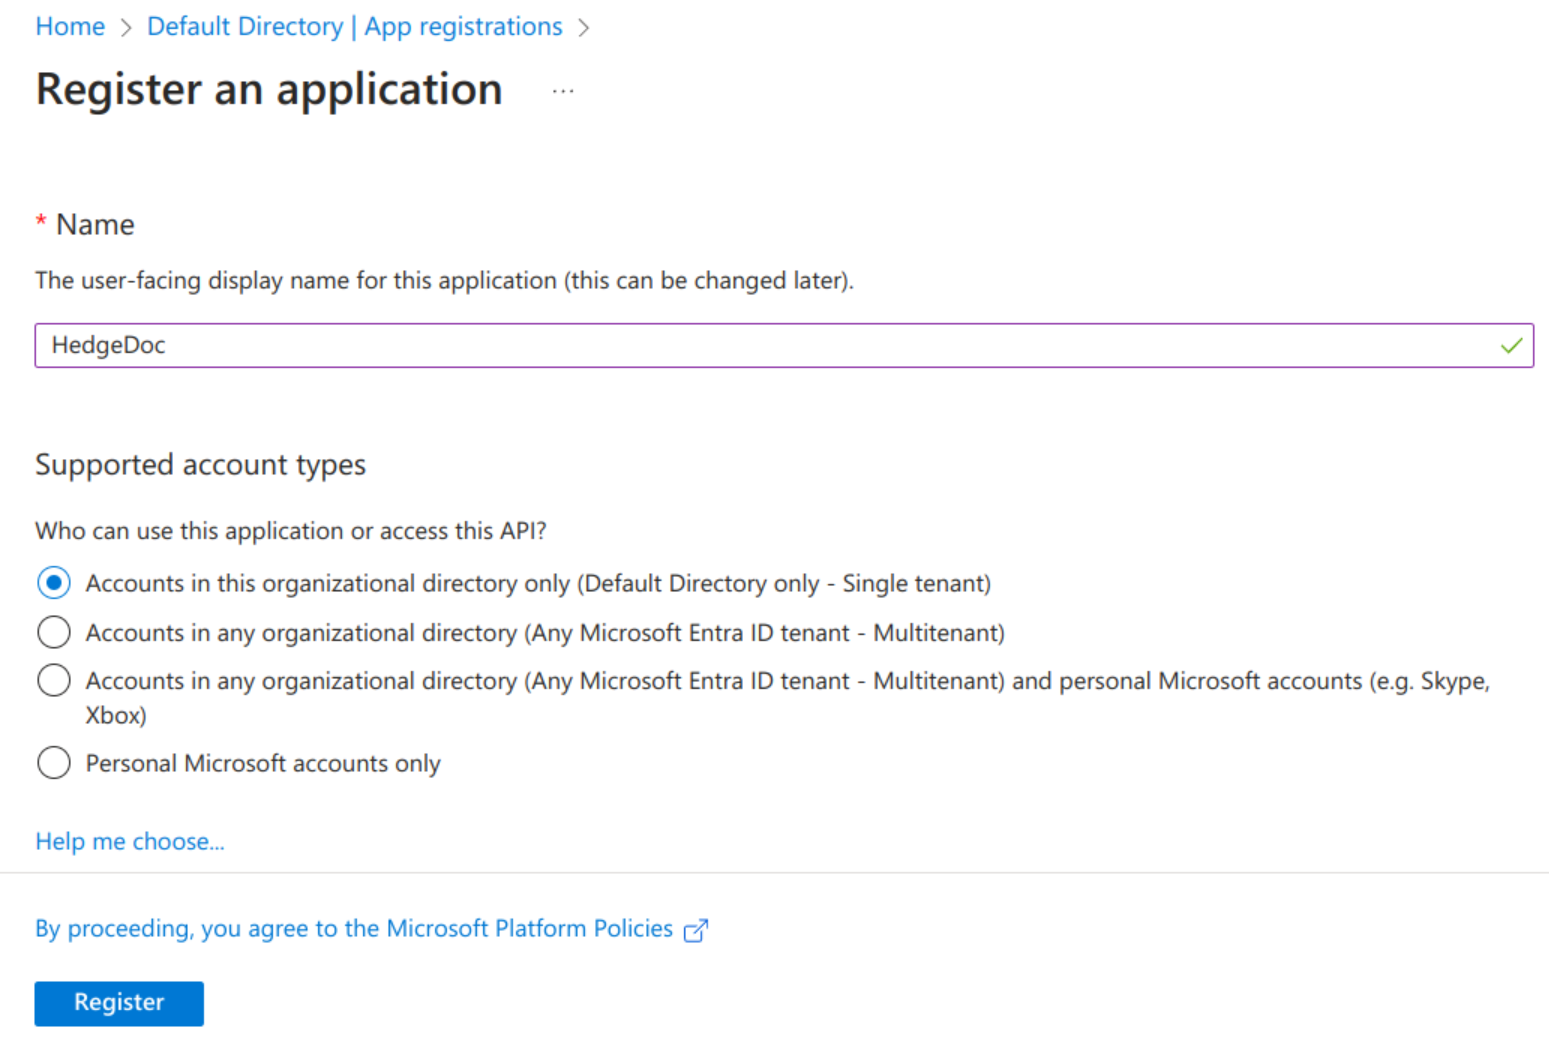Select the HedgeDoc text in the Name field
The height and width of the screenshot is (1044, 1549).
109,345
